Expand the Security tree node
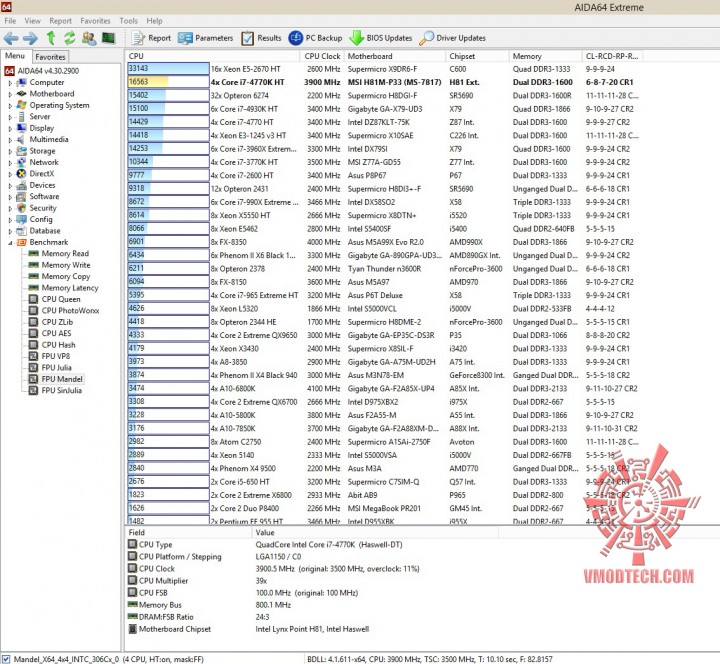Screen dimensions: 720x664 [10, 209]
